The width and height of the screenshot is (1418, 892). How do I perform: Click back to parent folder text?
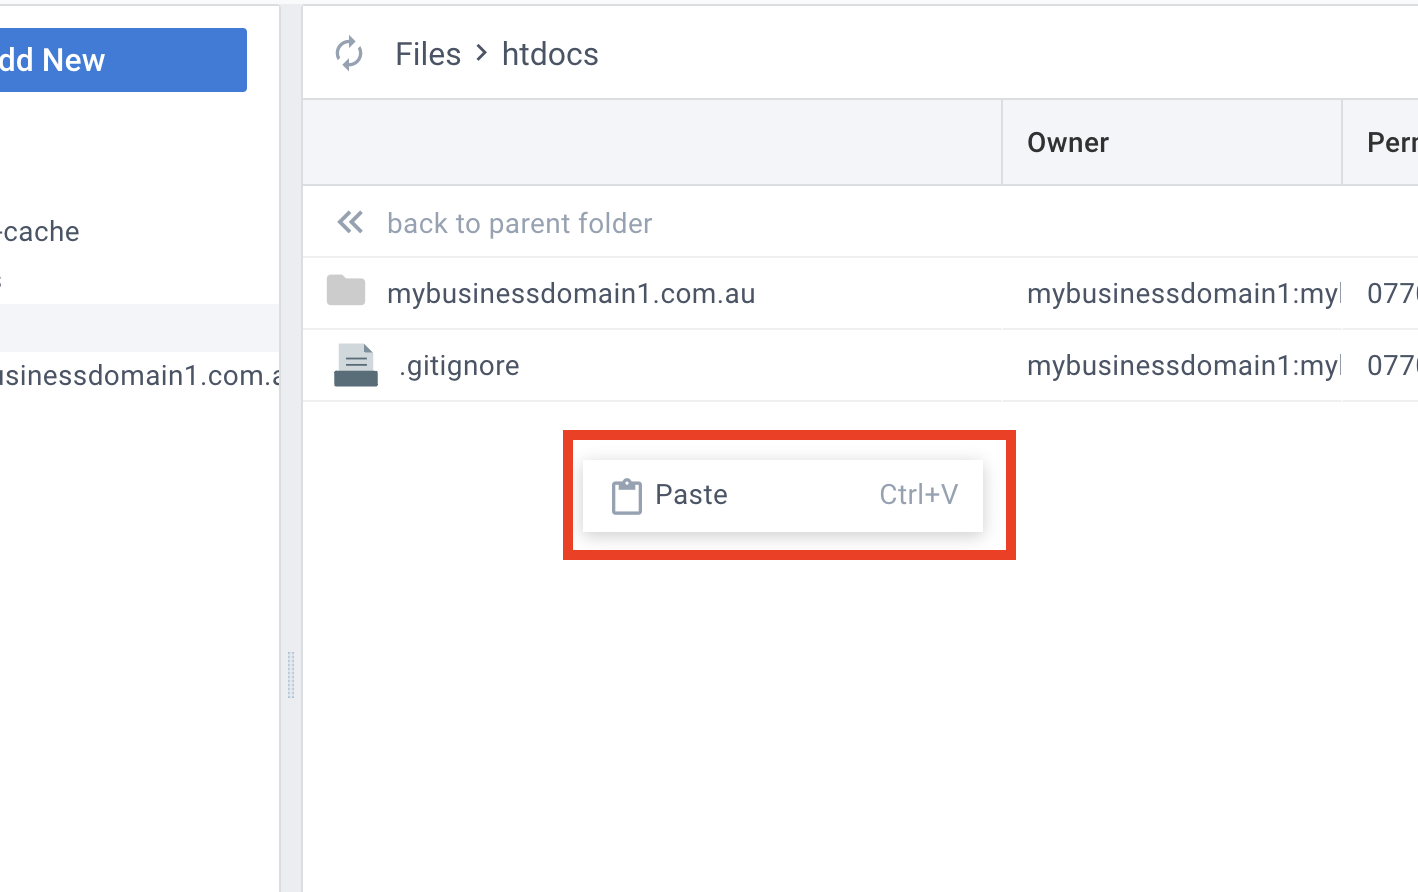point(519,223)
